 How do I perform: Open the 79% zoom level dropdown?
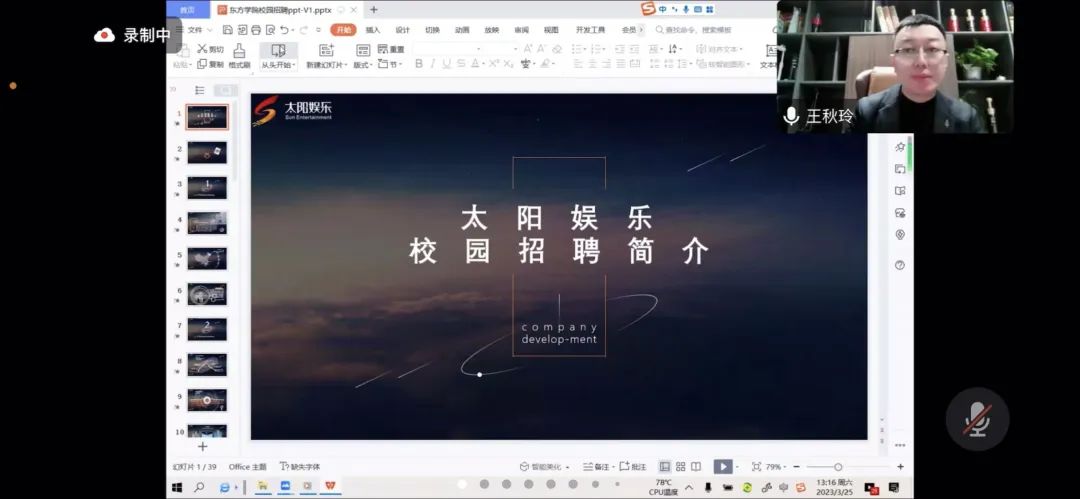tap(776, 467)
